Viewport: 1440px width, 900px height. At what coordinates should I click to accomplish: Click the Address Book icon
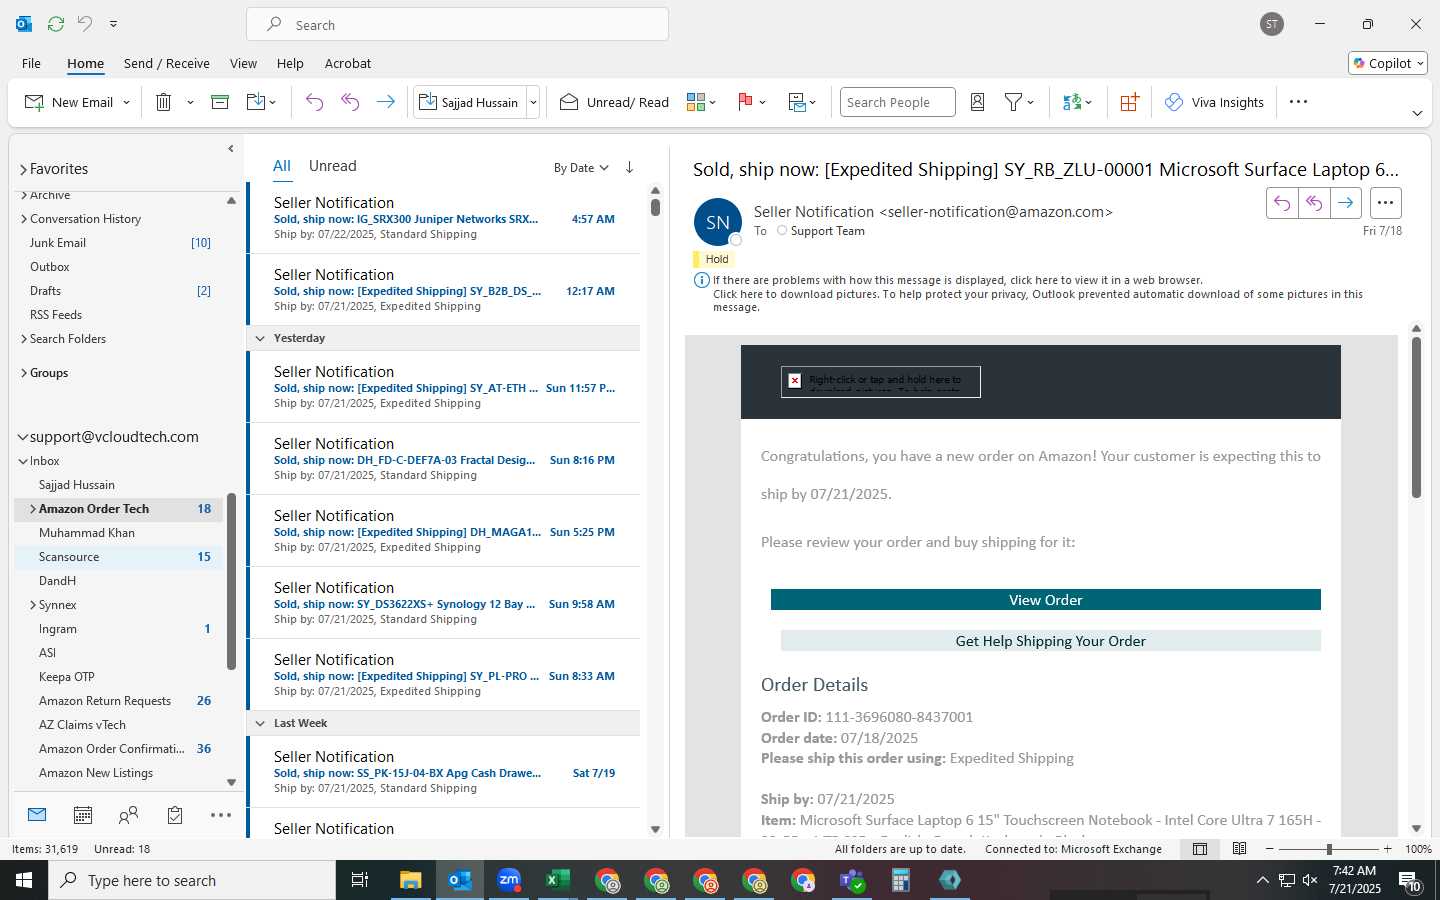click(978, 102)
